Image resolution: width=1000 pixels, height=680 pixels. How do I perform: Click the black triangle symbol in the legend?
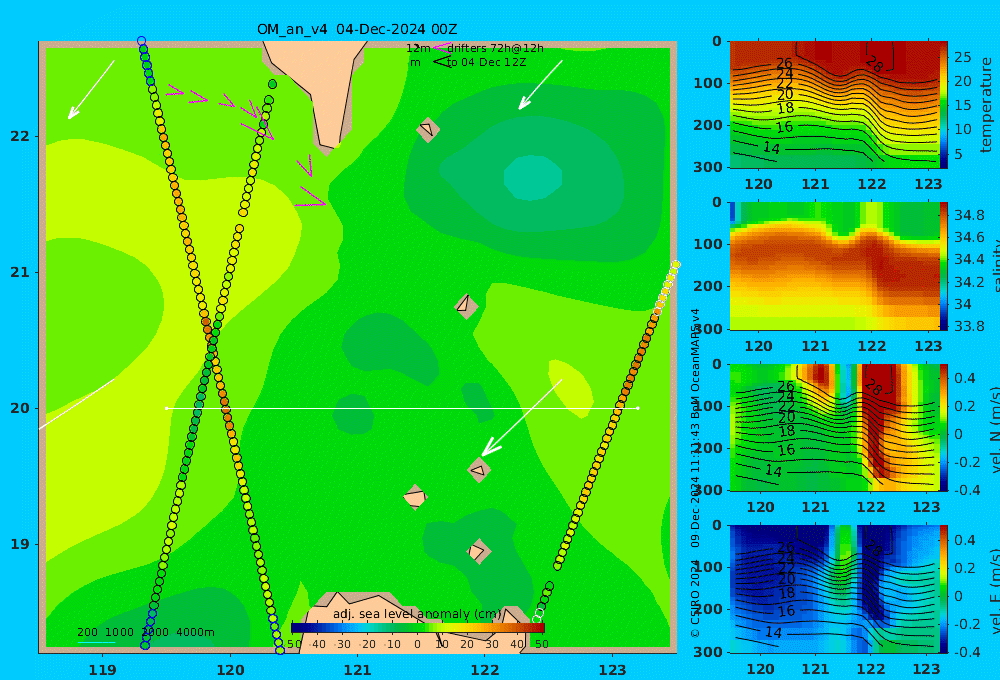[442, 61]
